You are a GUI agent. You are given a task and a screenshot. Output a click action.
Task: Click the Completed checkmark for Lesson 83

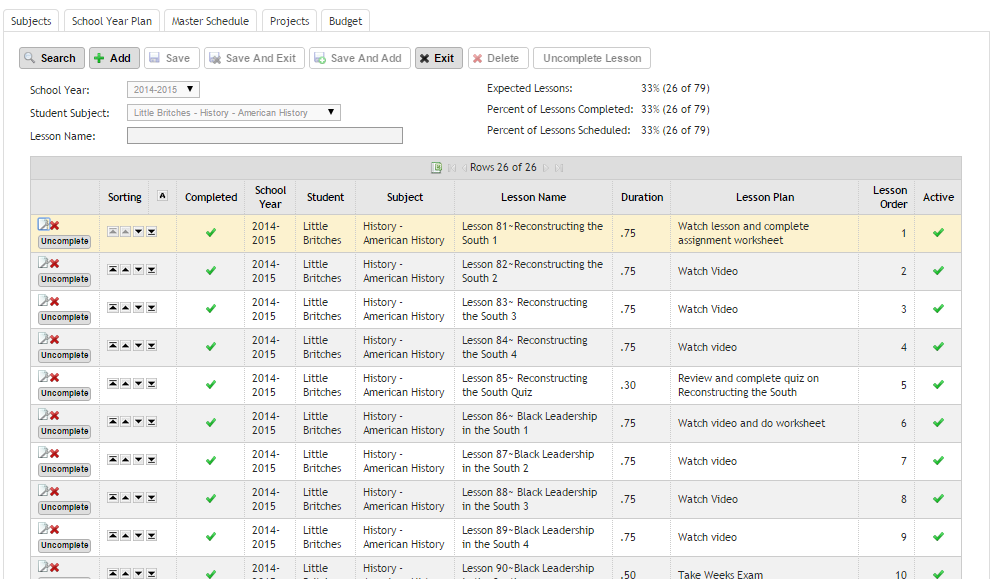click(x=211, y=309)
